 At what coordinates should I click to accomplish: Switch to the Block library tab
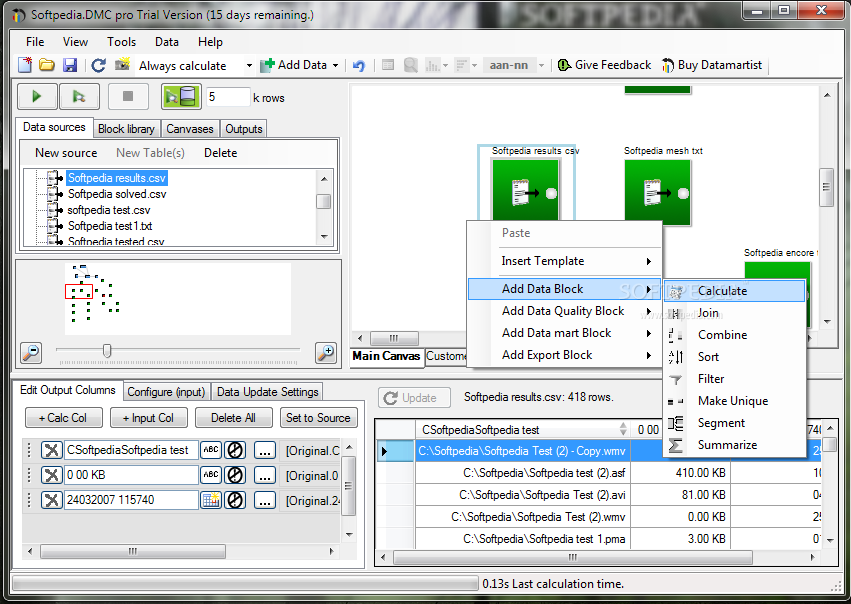(x=126, y=129)
